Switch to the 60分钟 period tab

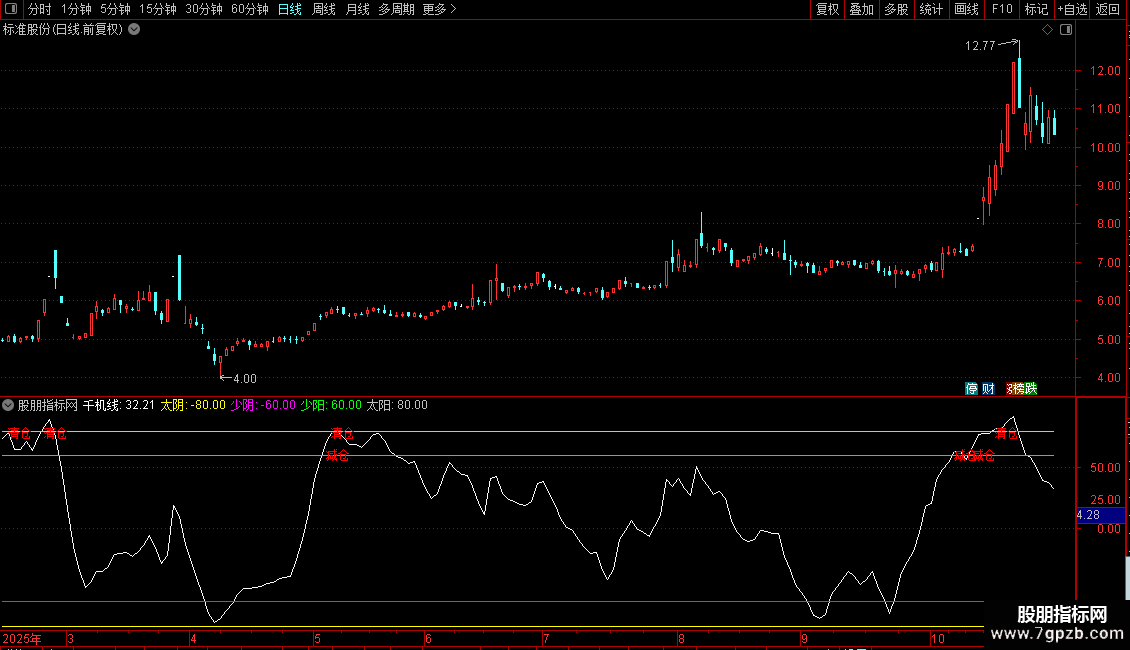pyautogui.click(x=249, y=9)
